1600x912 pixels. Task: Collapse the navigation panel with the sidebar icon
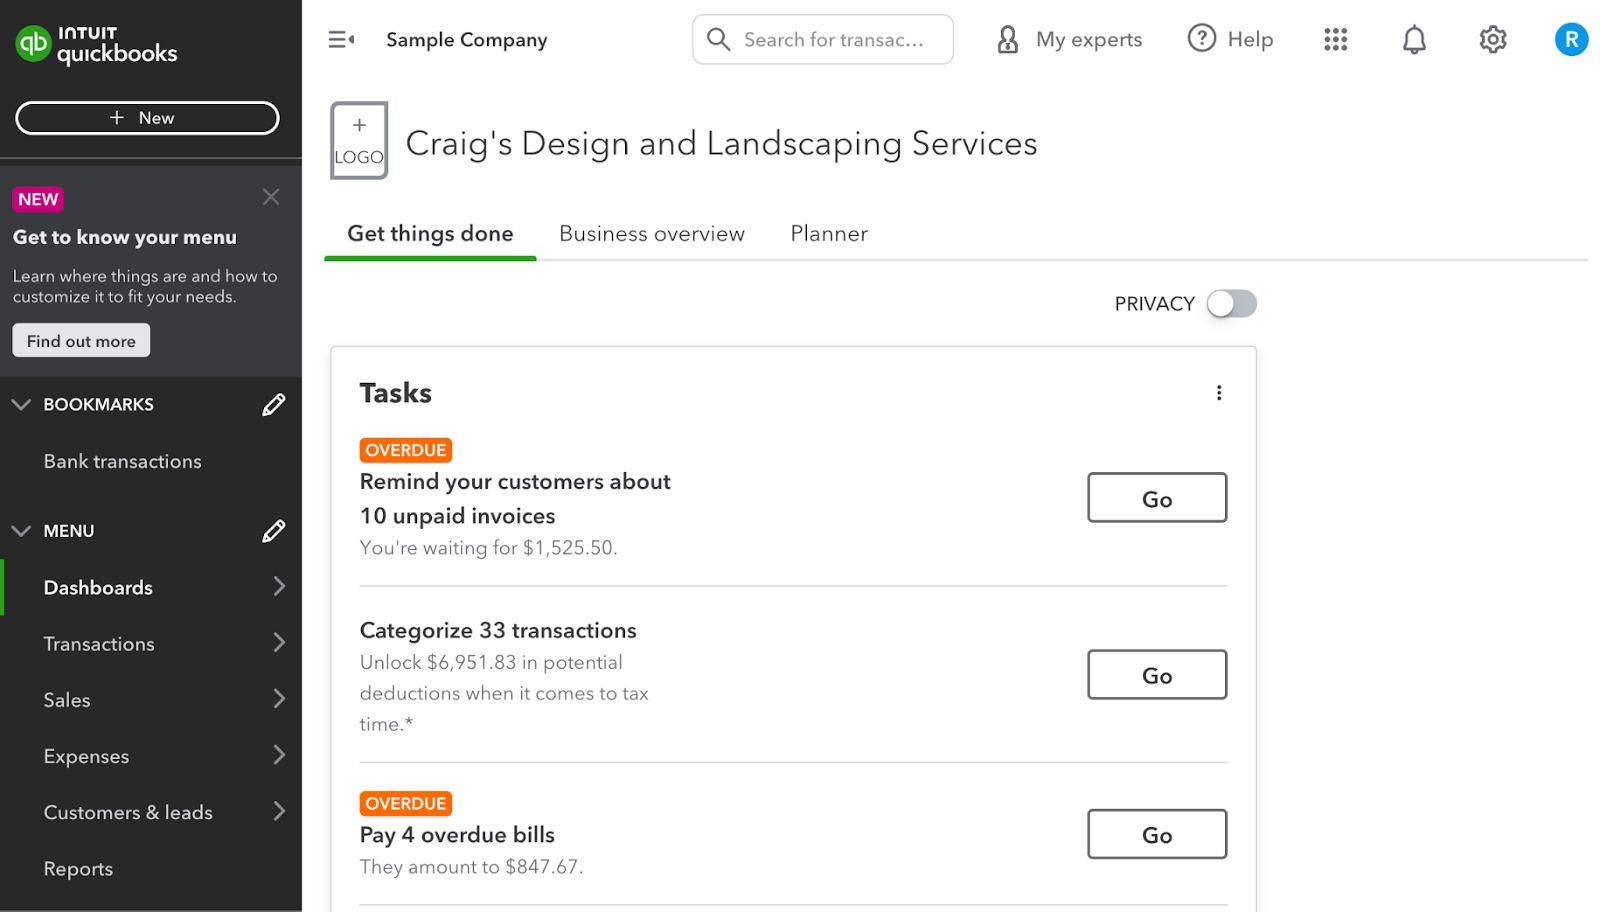pos(340,38)
